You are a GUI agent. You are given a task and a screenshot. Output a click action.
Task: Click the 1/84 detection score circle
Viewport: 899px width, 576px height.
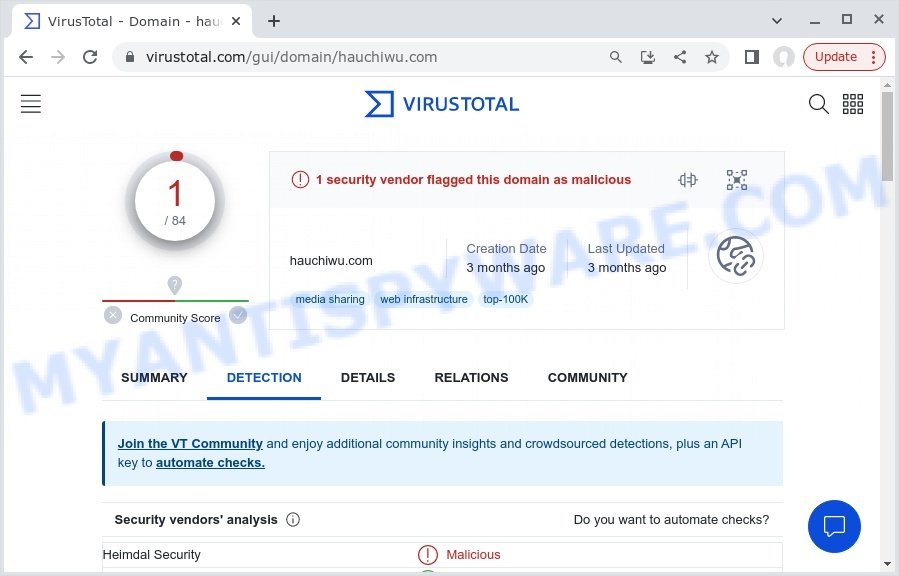(175, 201)
